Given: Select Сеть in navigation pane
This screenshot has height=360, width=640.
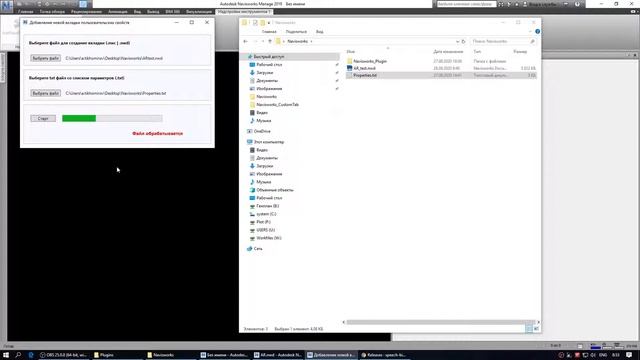Looking at the screenshot, I should coord(258,249).
